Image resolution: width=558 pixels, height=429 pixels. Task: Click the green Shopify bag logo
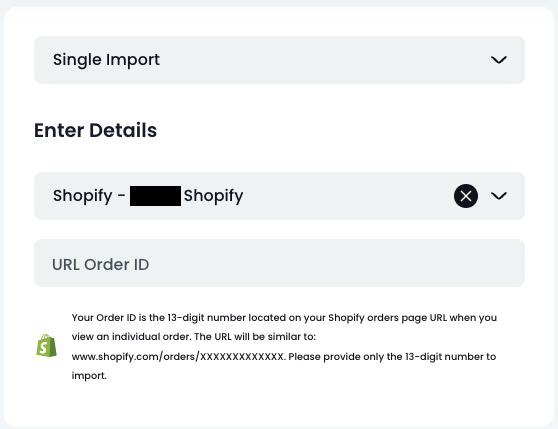(46, 345)
